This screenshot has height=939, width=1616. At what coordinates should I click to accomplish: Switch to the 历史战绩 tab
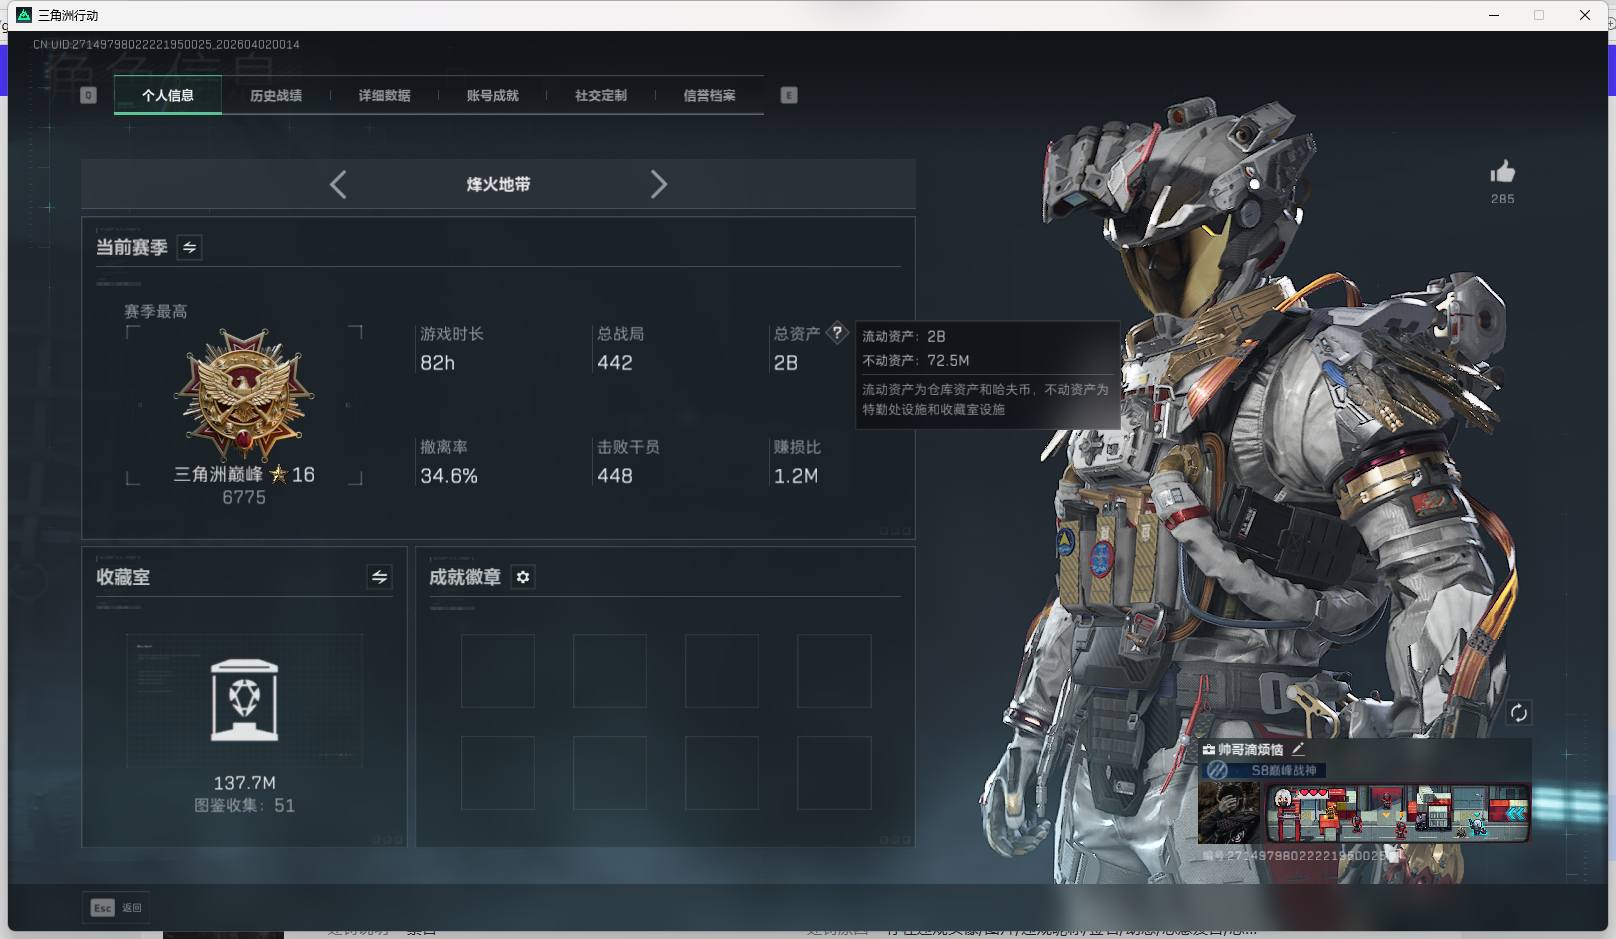276,95
